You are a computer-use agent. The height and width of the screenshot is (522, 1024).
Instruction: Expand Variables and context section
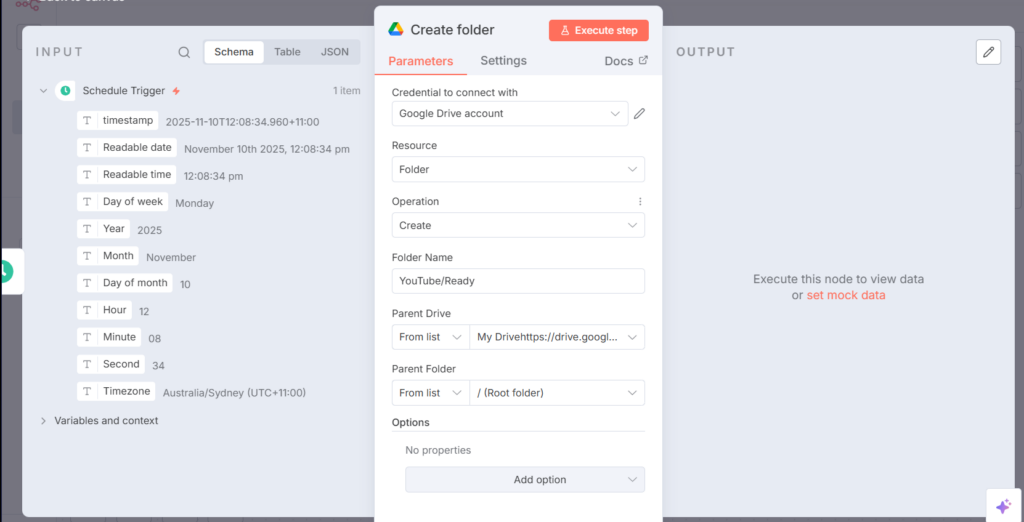point(43,421)
